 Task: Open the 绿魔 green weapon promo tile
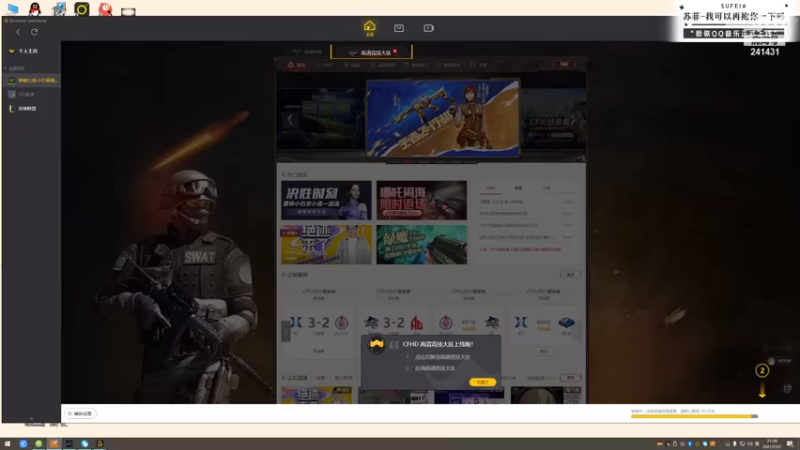pos(421,244)
